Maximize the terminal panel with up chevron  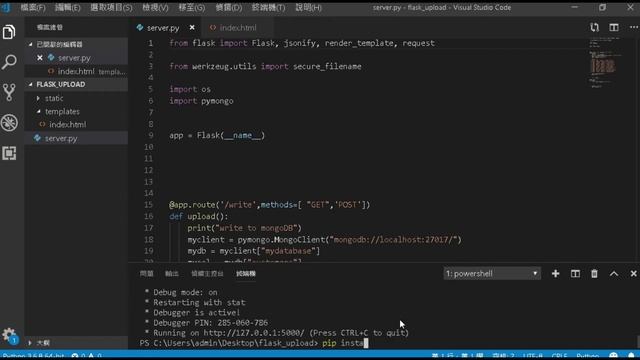614,273
